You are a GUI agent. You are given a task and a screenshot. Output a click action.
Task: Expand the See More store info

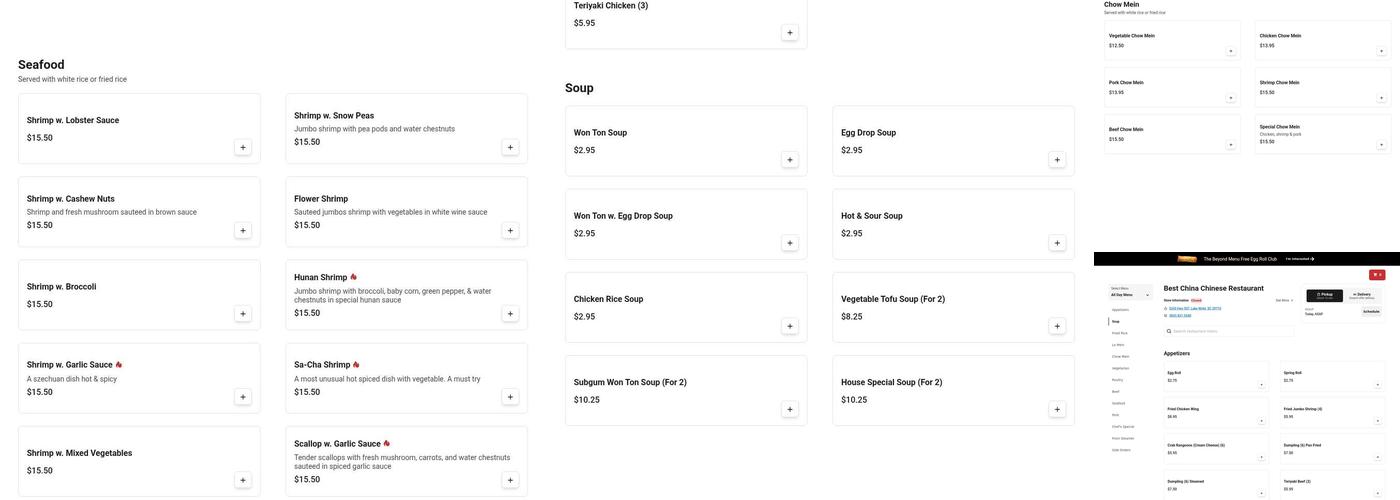click(1285, 300)
